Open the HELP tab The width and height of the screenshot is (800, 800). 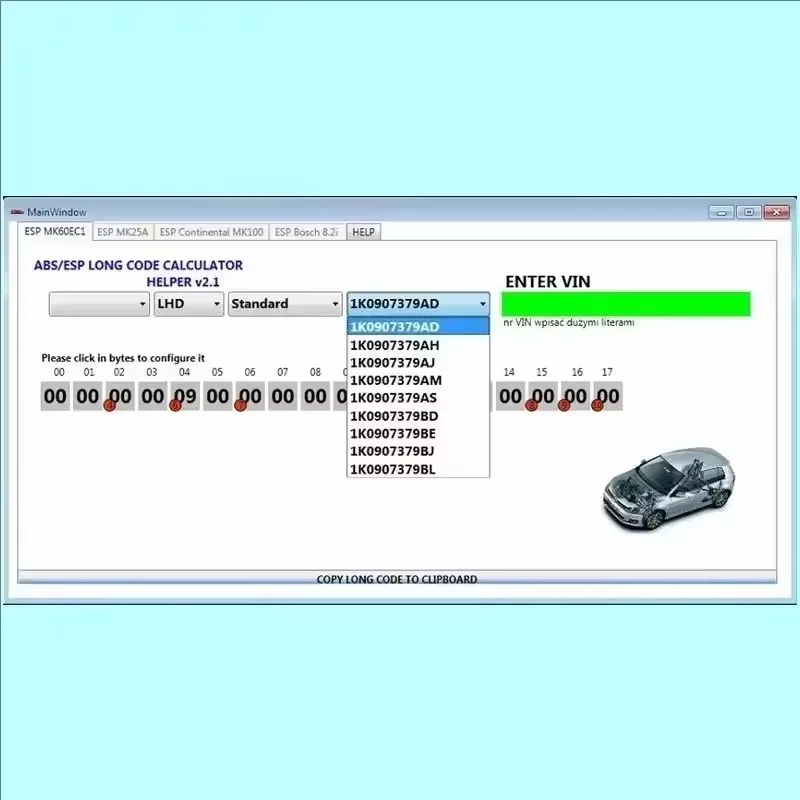pos(363,231)
